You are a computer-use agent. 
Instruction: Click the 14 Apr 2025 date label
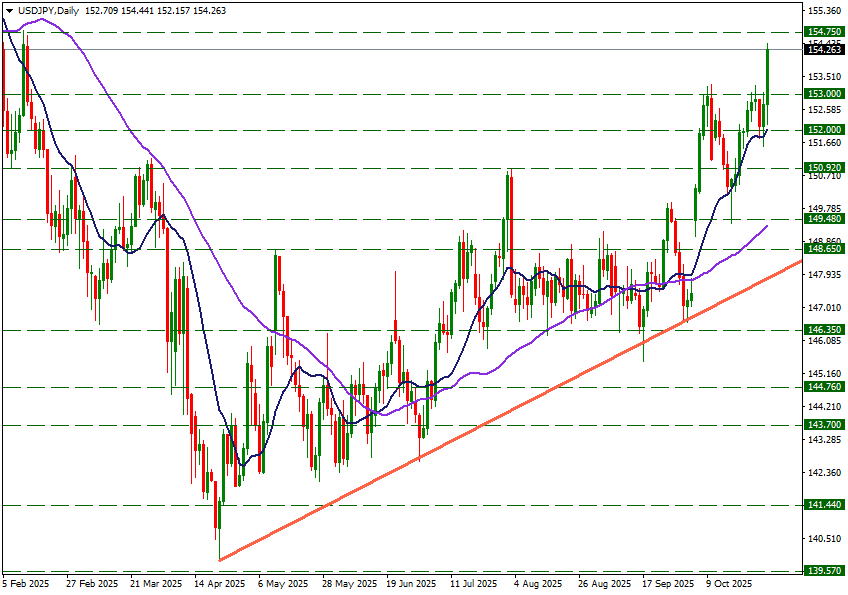[220, 582]
